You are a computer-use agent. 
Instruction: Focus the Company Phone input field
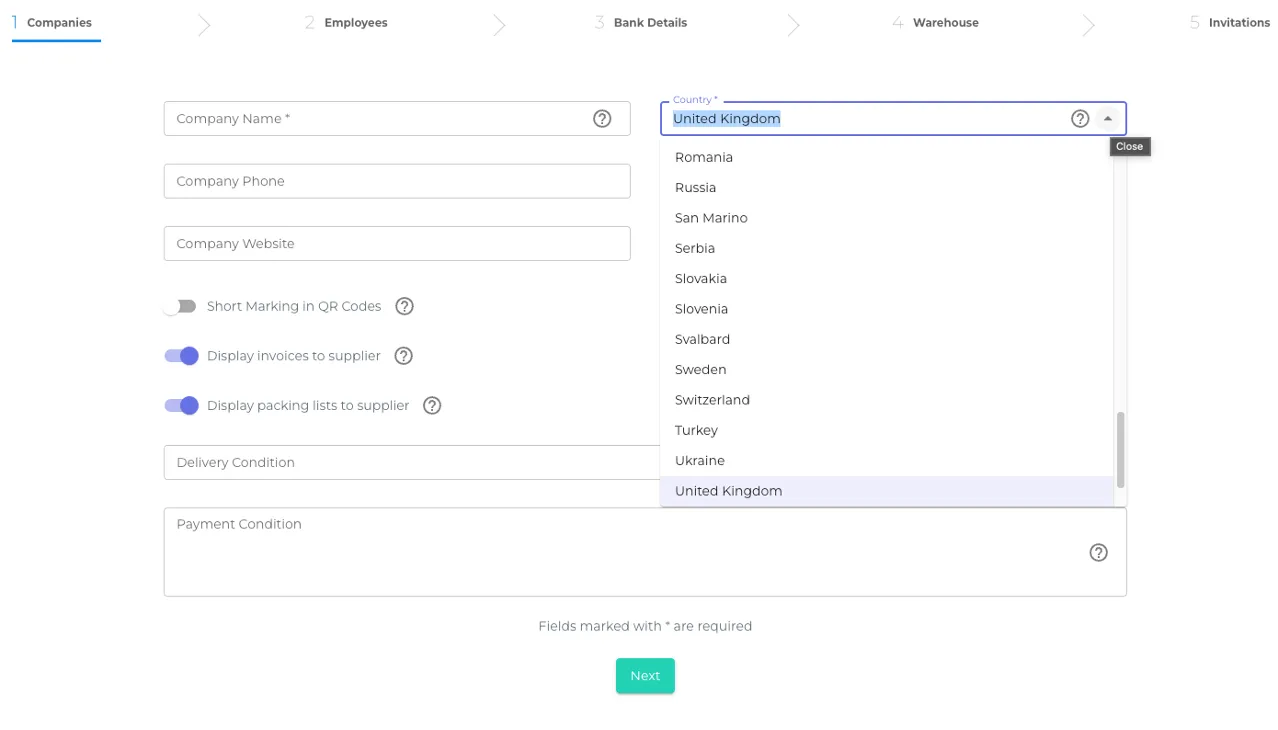[397, 181]
